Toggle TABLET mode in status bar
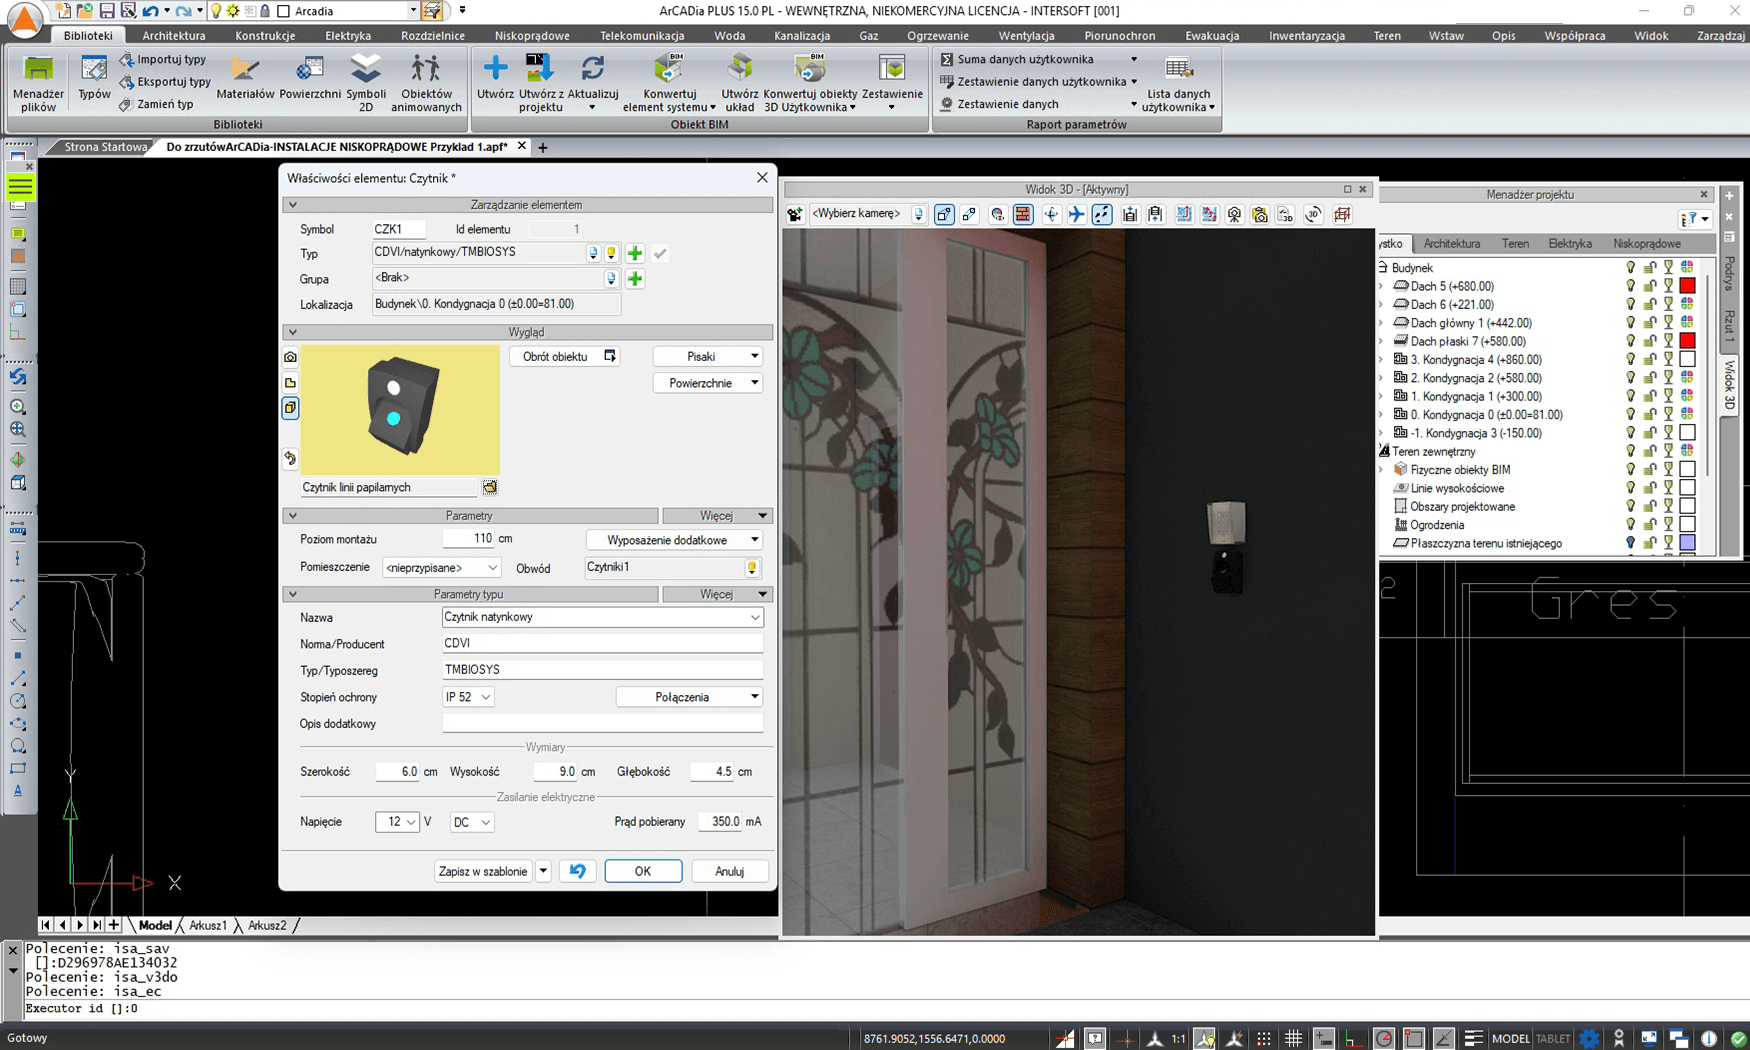 coord(1553,1038)
